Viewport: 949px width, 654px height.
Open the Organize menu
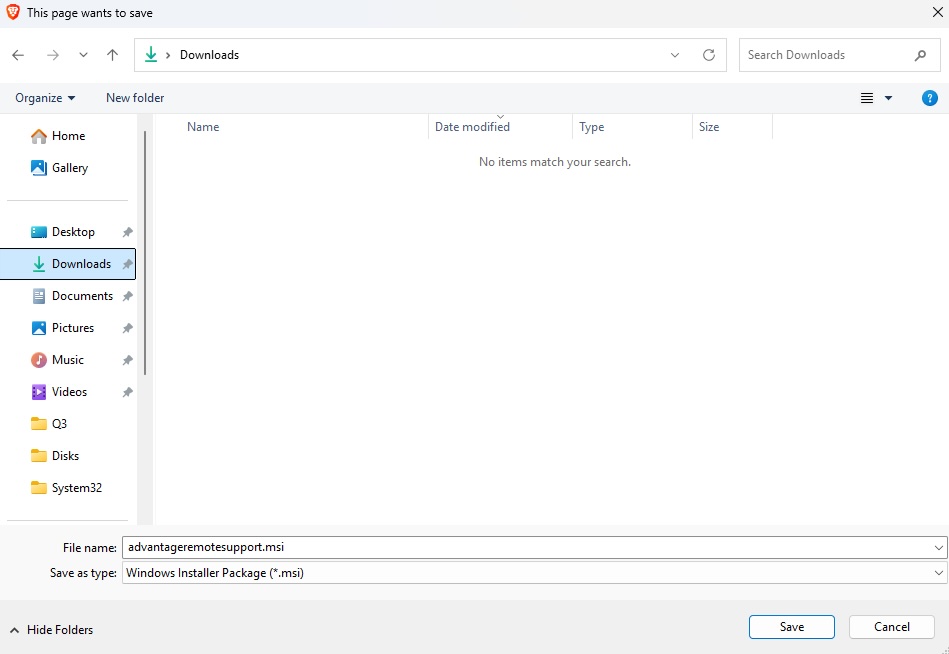[x=45, y=98]
